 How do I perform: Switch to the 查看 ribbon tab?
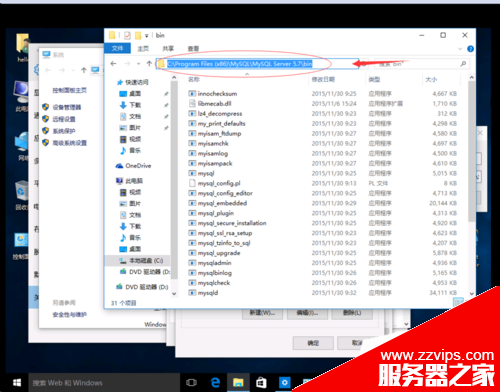point(193,49)
